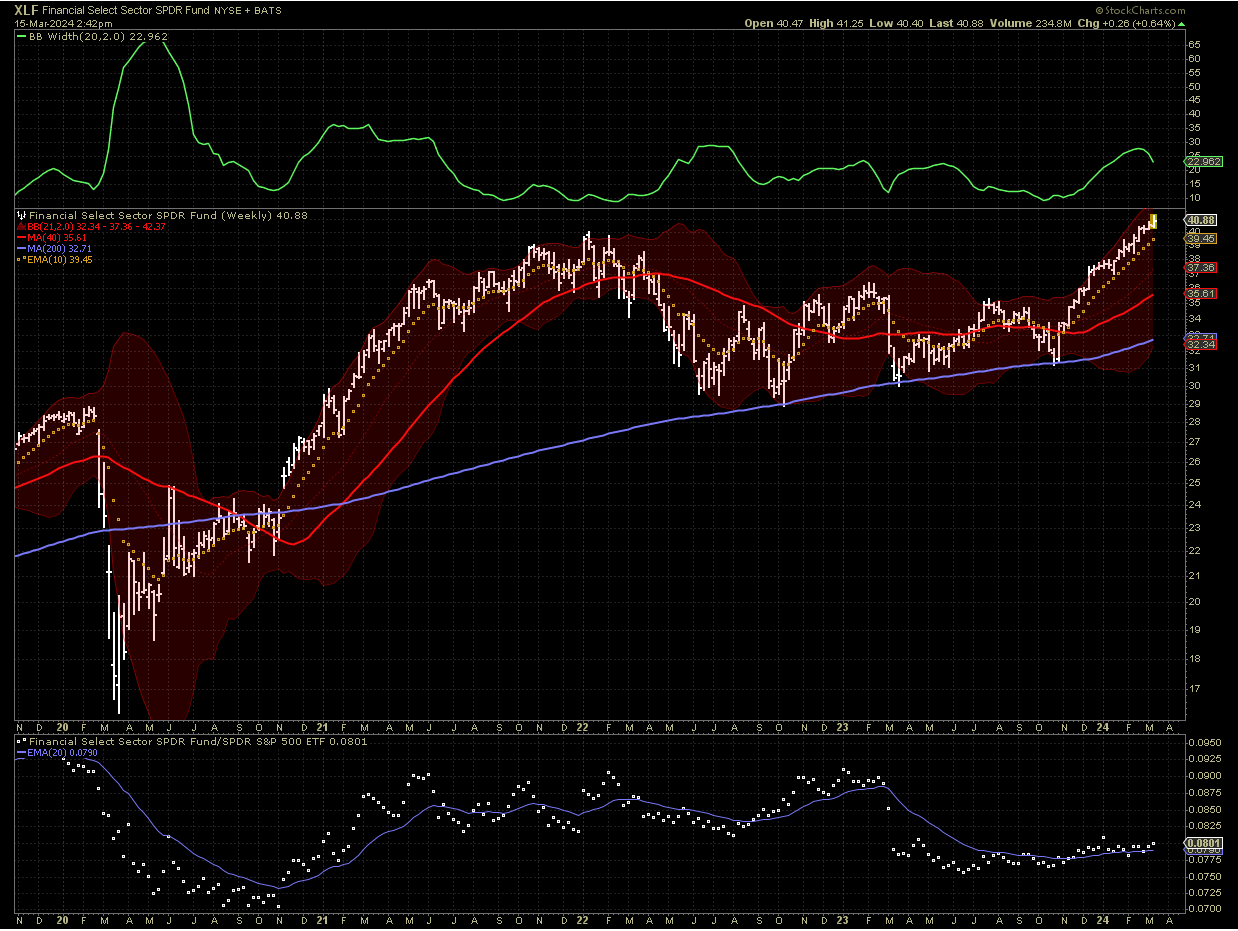
Task: Click the 0.0850 label on ratio axis
Action: pos(1206,809)
